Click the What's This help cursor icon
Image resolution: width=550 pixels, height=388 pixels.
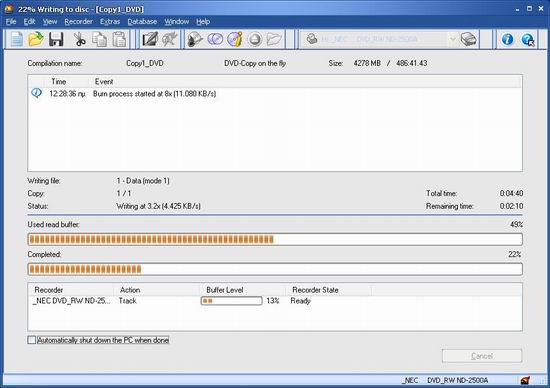tap(528, 39)
